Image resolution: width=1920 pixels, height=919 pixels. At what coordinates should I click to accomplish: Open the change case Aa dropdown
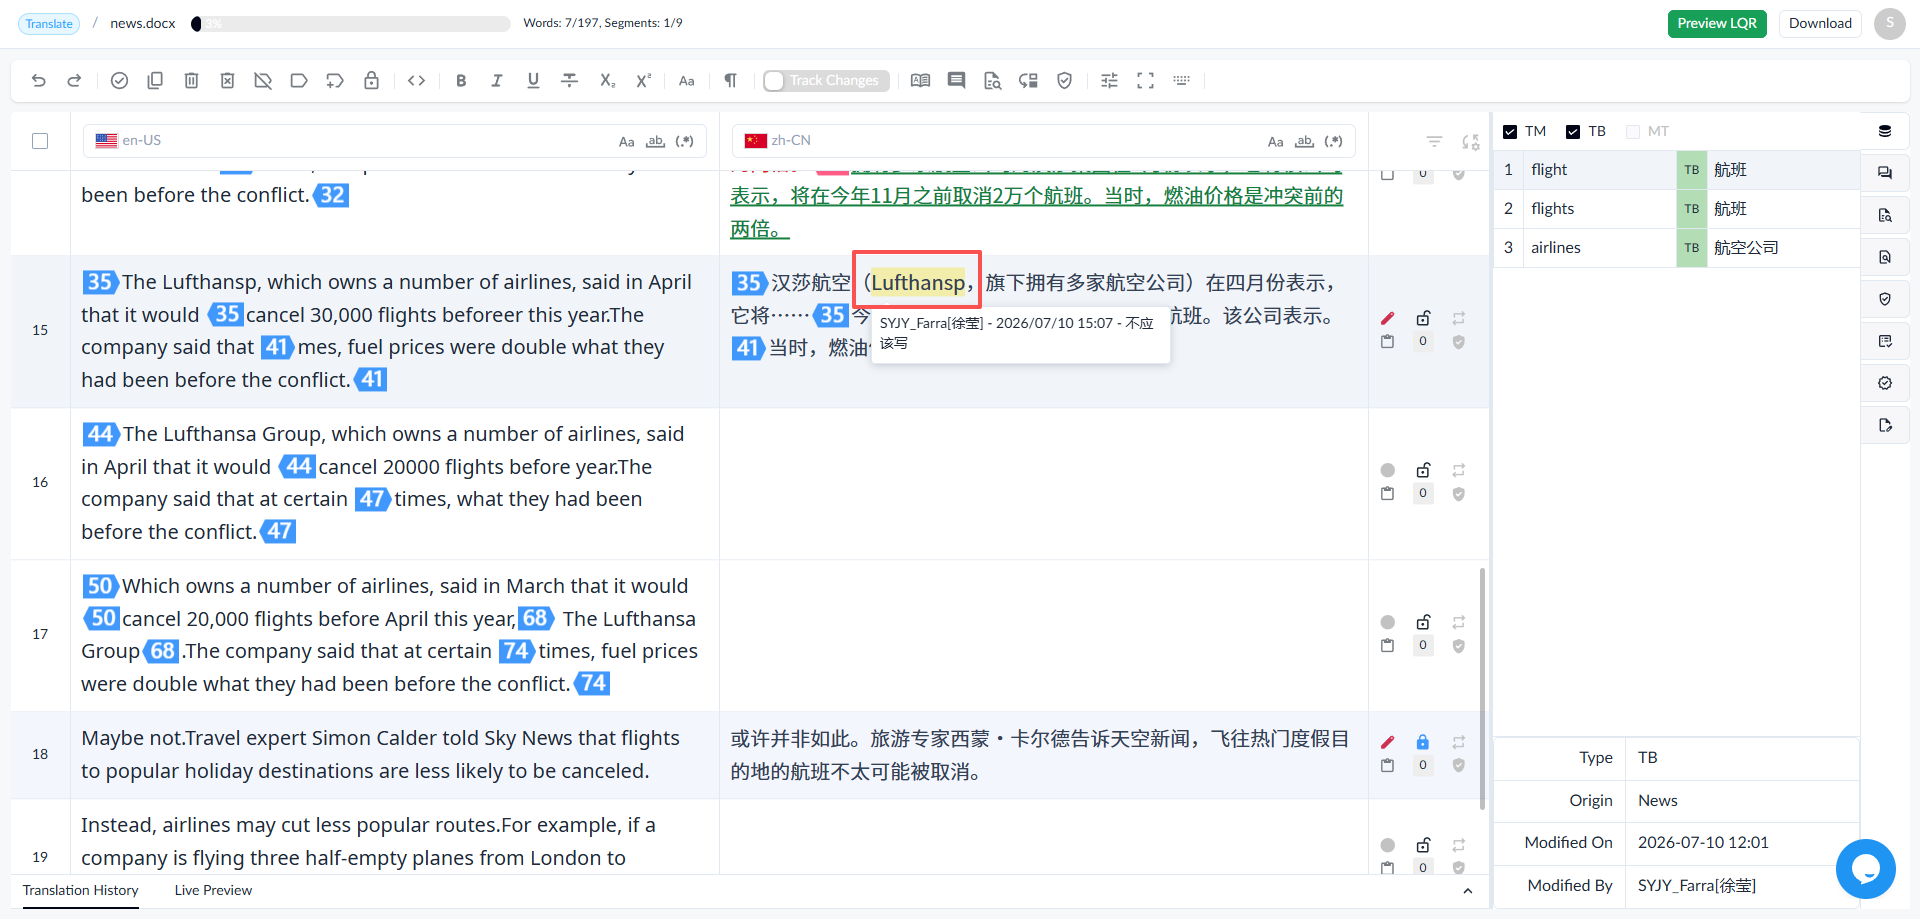click(x=687, y=81)
